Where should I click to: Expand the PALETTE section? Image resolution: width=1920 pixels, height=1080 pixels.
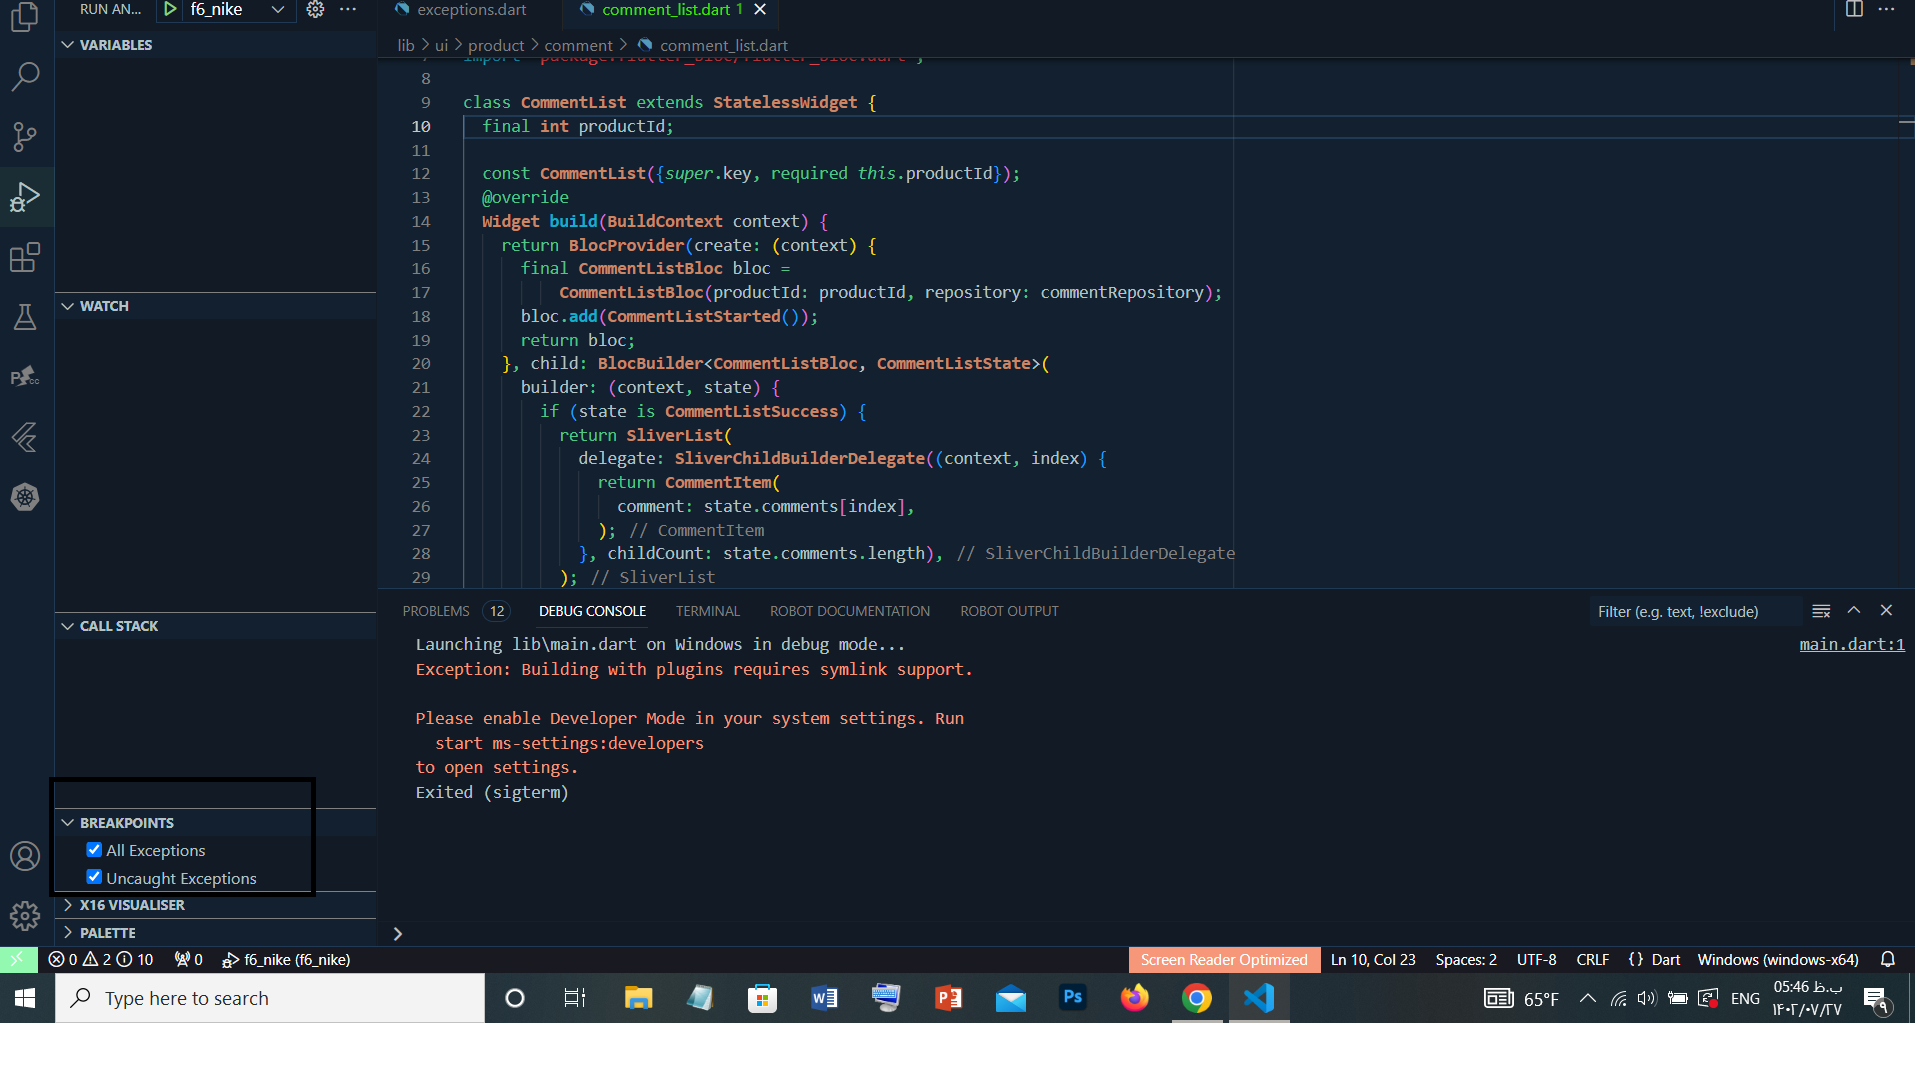[x=215, y=933]
